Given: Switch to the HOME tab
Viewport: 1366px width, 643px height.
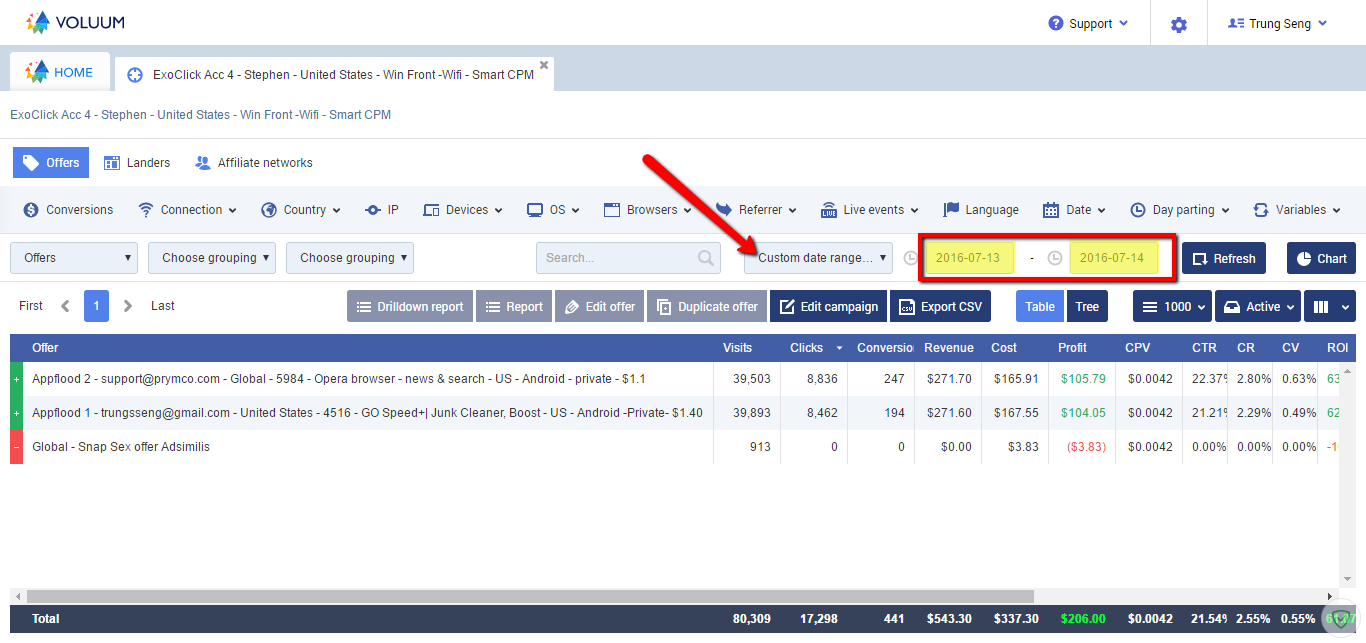Looking at the screenshot, I should pos(60,72).
